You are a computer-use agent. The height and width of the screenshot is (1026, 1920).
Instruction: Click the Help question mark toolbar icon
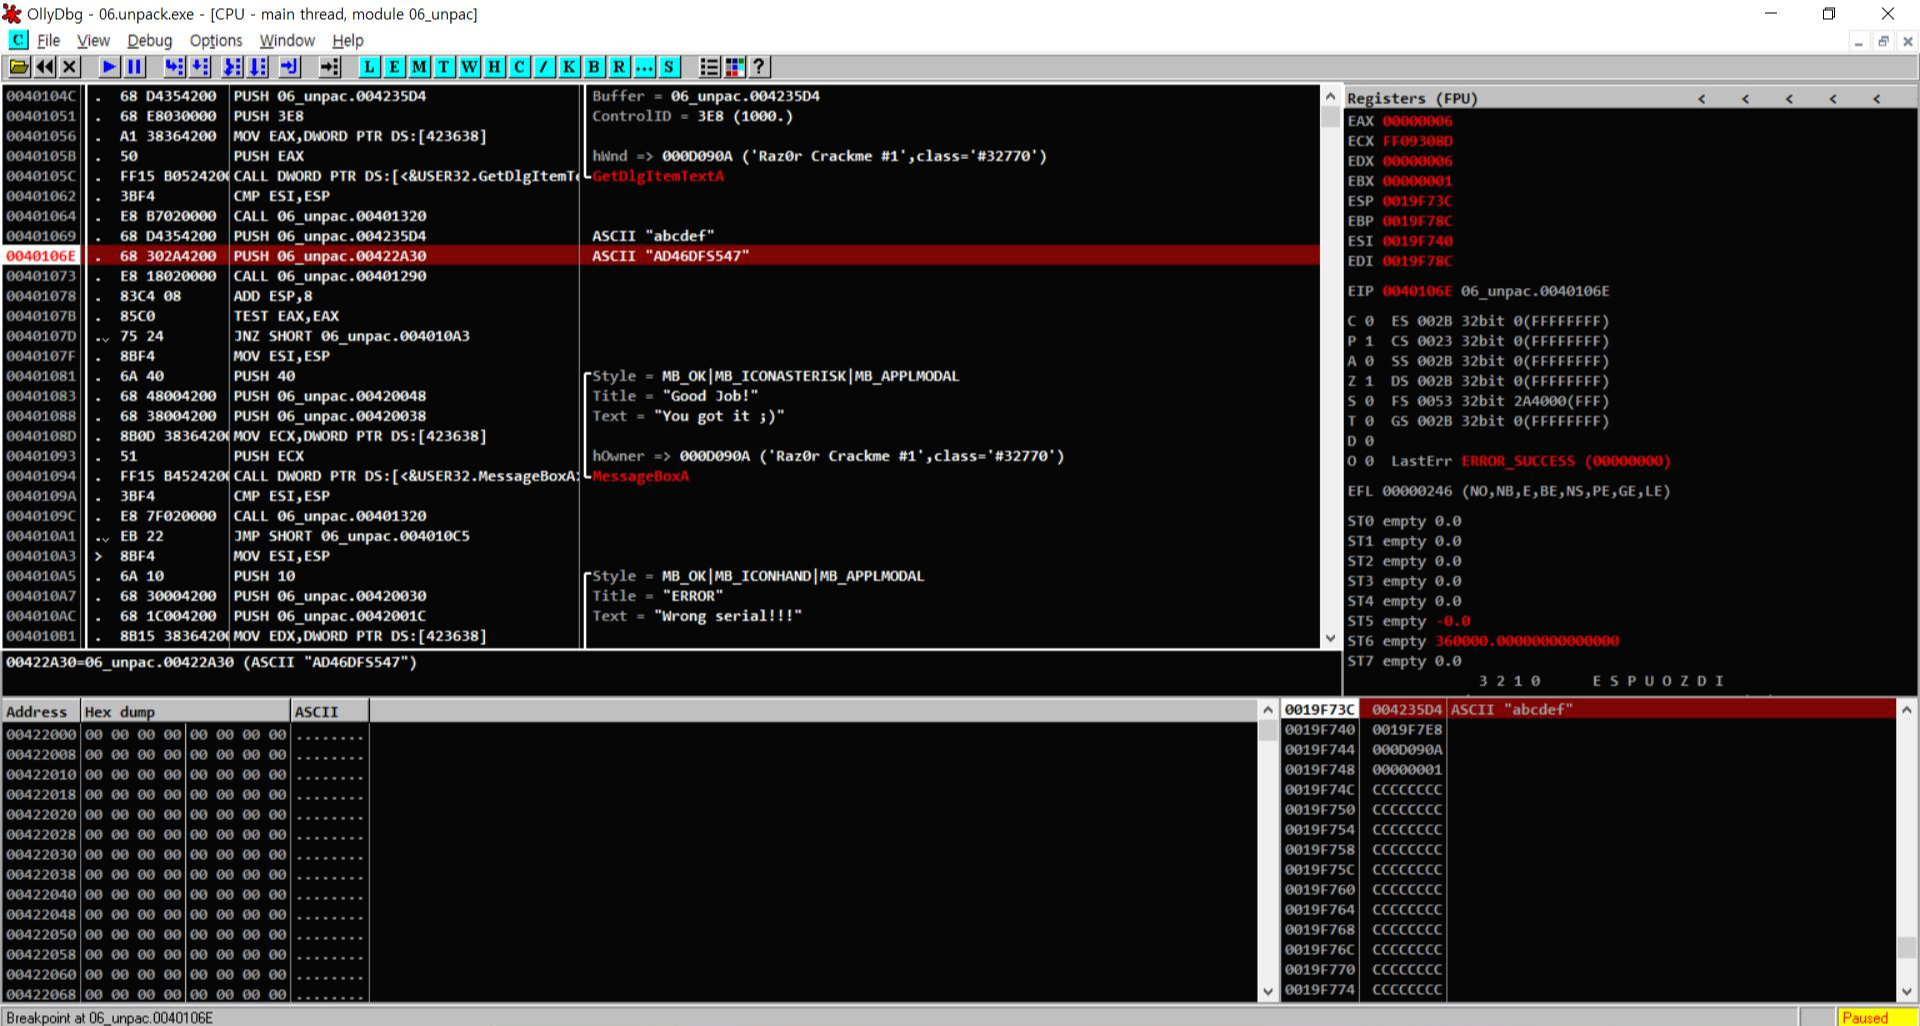[x=759, y=67]
